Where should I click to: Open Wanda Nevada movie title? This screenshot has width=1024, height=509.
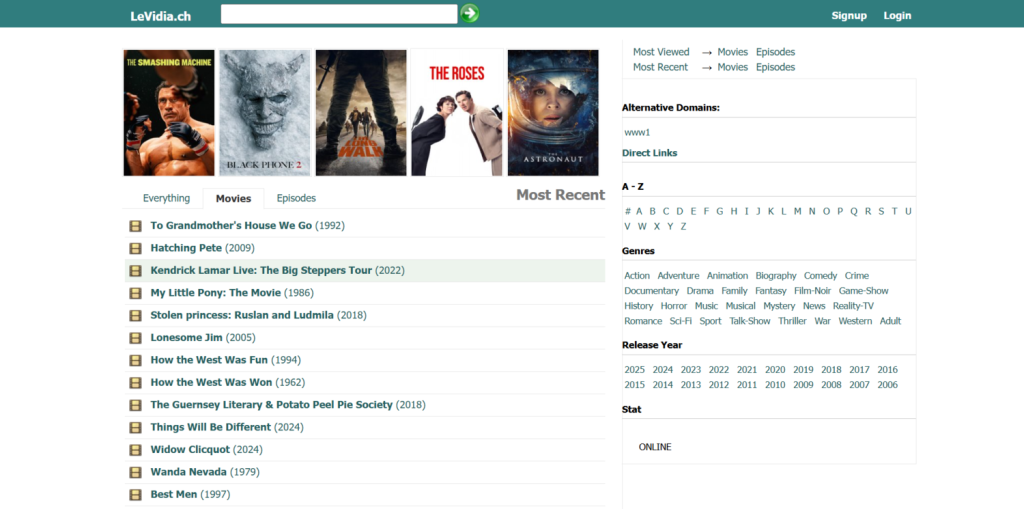[x=189, y=471]
